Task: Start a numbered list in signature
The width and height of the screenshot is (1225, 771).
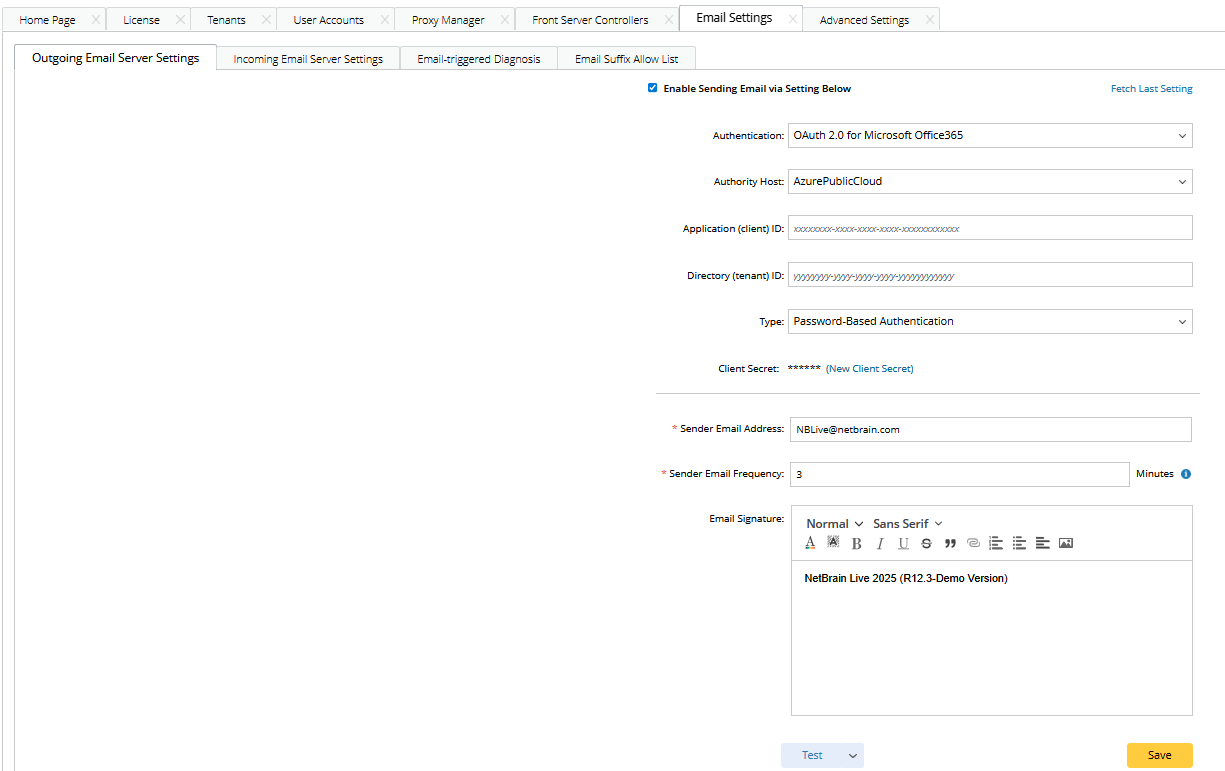Action: tap(996, 544)
